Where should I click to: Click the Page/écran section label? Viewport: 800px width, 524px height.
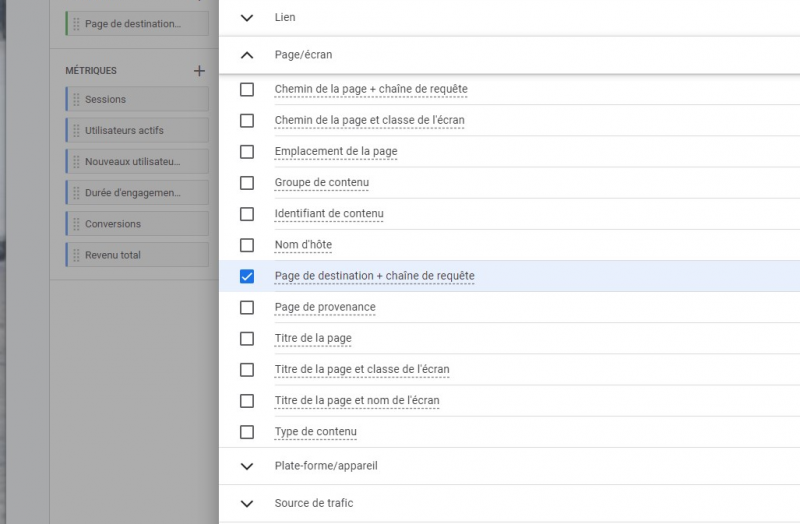[303, 55]
